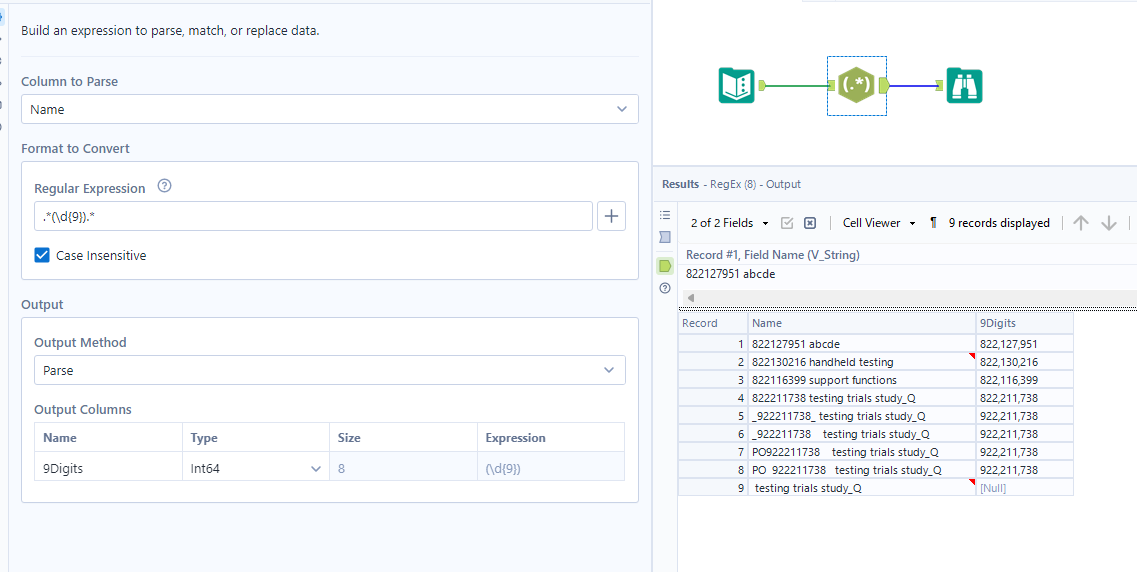Open the Results help question-mark icon
This screenshot has height=572, width=1137.
[665, 289]
